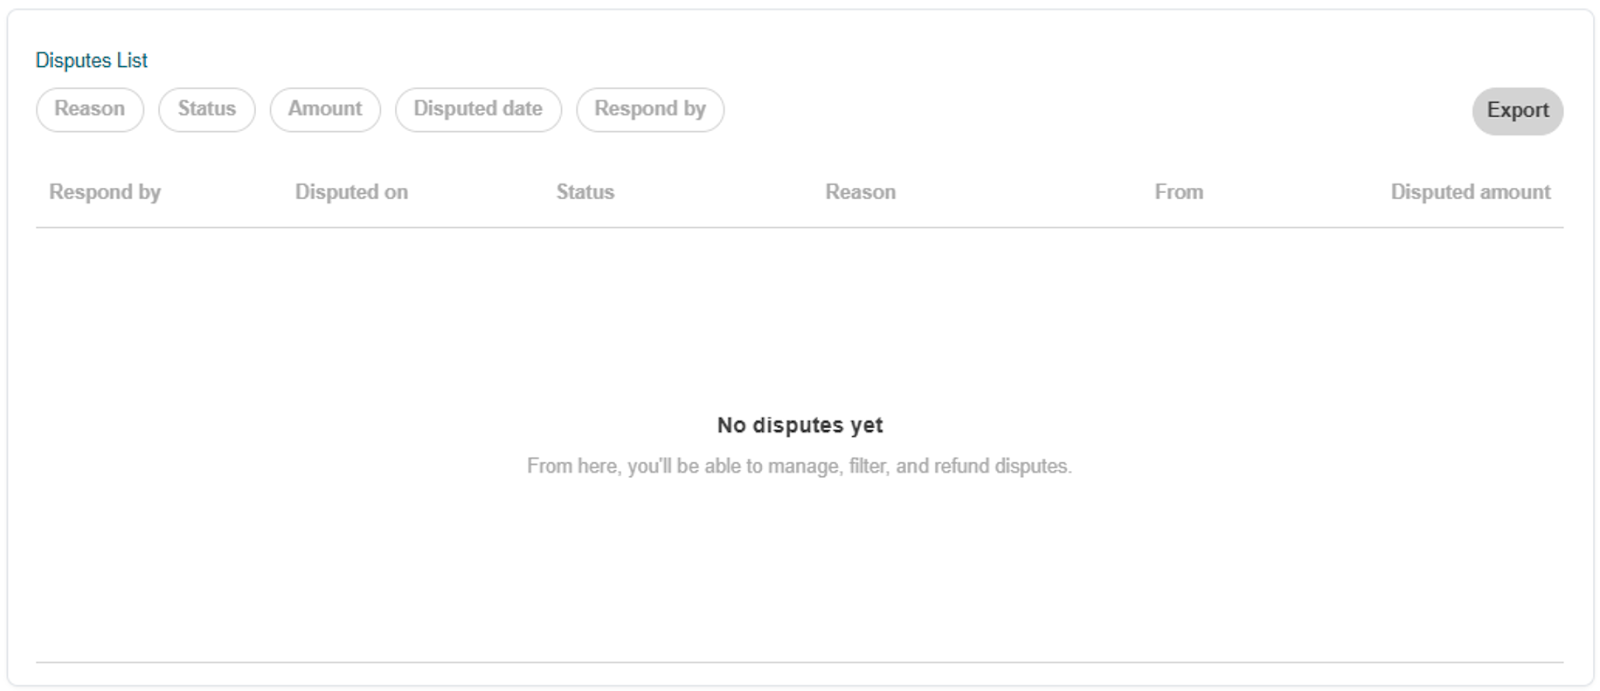Sort by the Disputed on column header
This screenshot has height=691, width=1600.
[x=351, y=192]
